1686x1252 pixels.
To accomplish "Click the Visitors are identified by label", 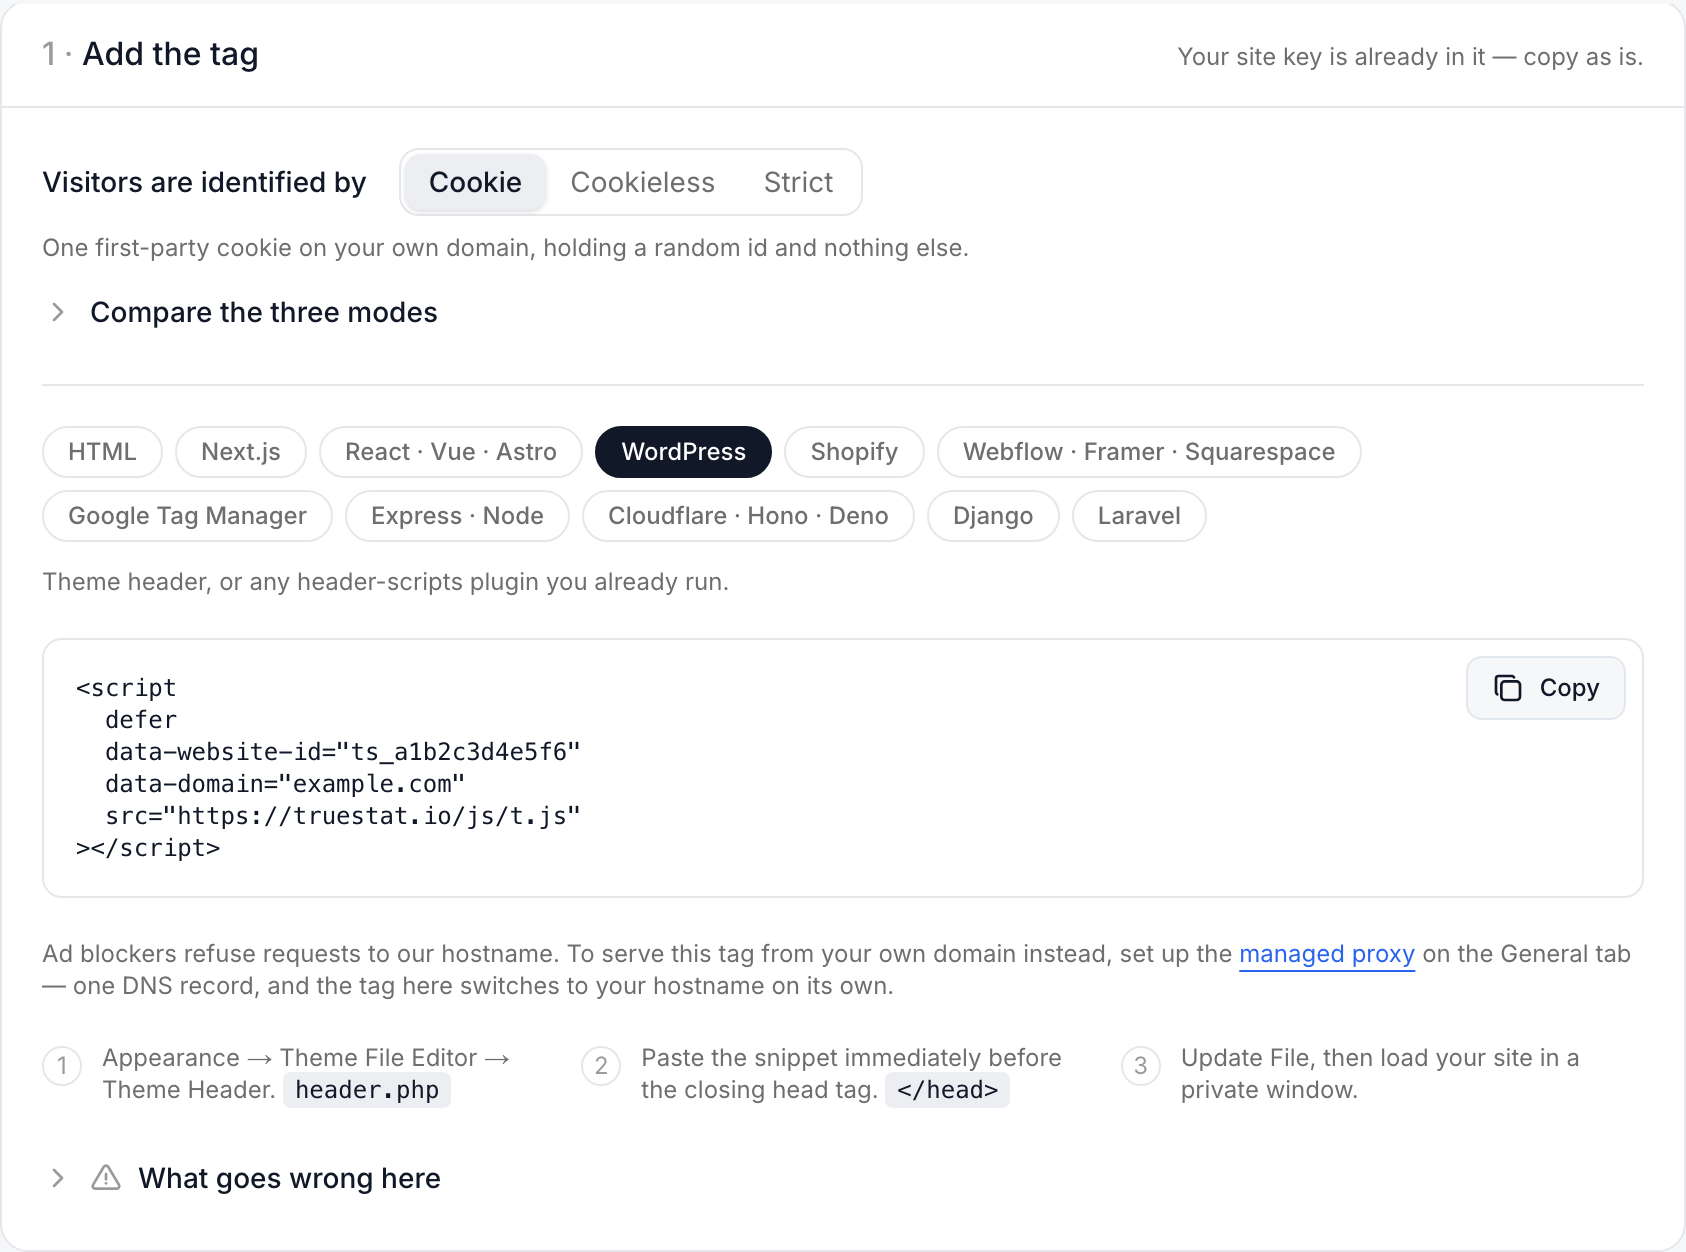I will [x=204, y=182].
